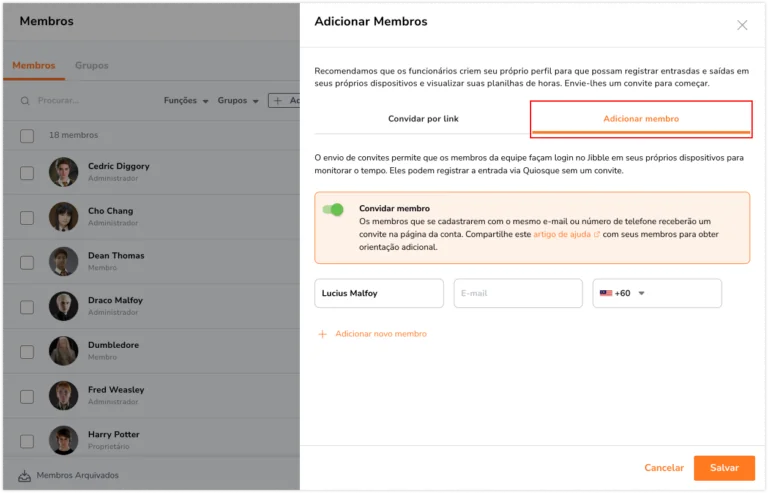Switch to the Grupos tab
The image size is (768, 493).
point(92,65)
